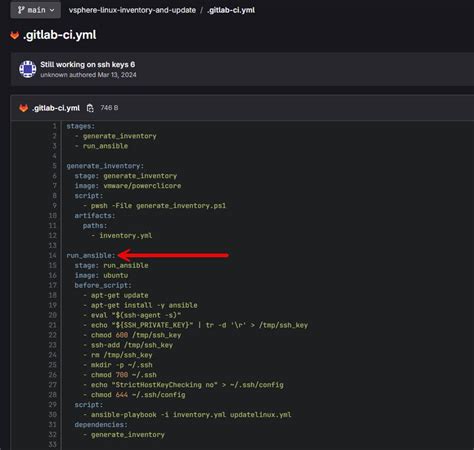Click the 'unknown authored Mar 13, 2024' text

click(88, 75)
